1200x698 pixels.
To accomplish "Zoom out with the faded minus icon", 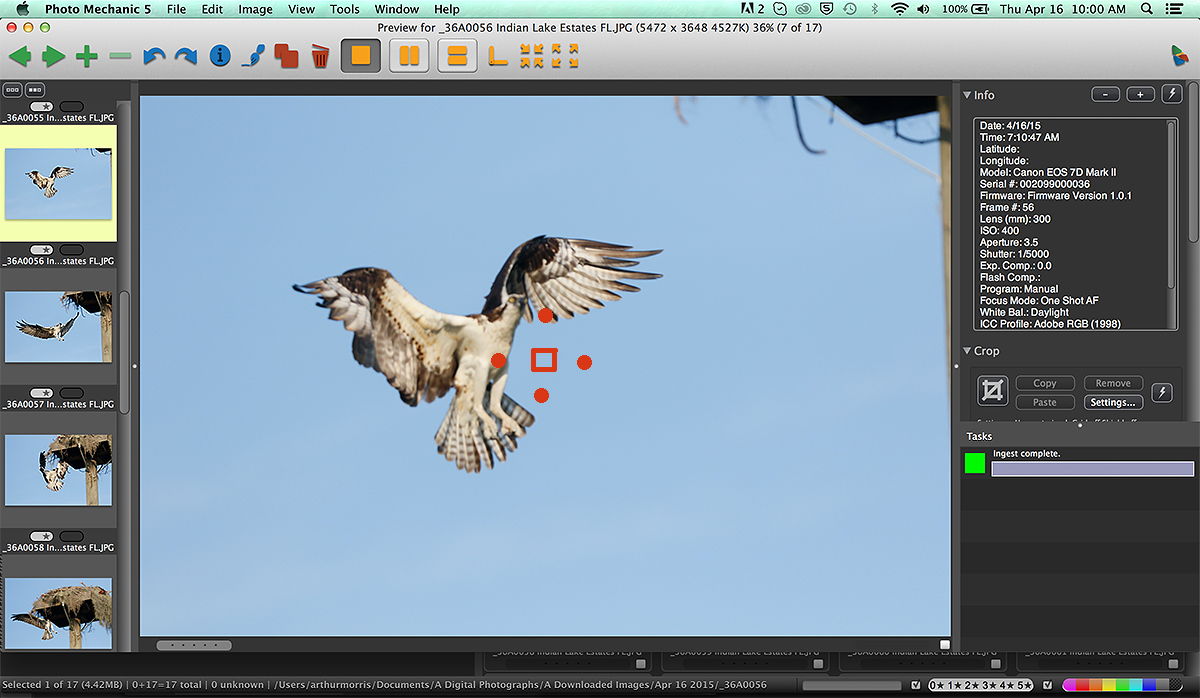I will coord(120,56).
